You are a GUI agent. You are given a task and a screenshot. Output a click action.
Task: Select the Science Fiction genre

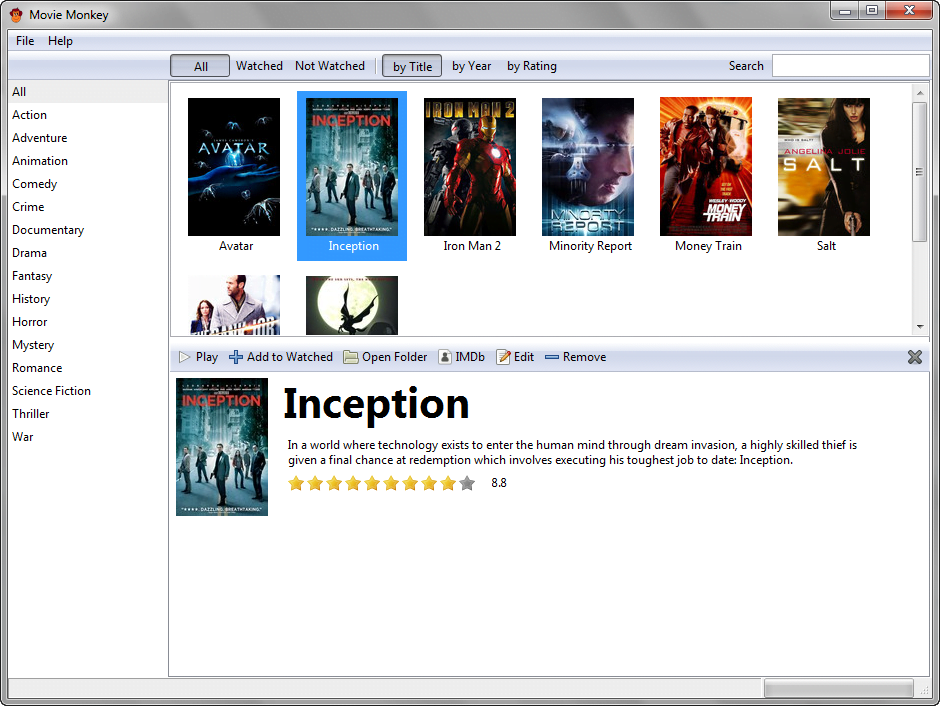[x=88, y=391]
